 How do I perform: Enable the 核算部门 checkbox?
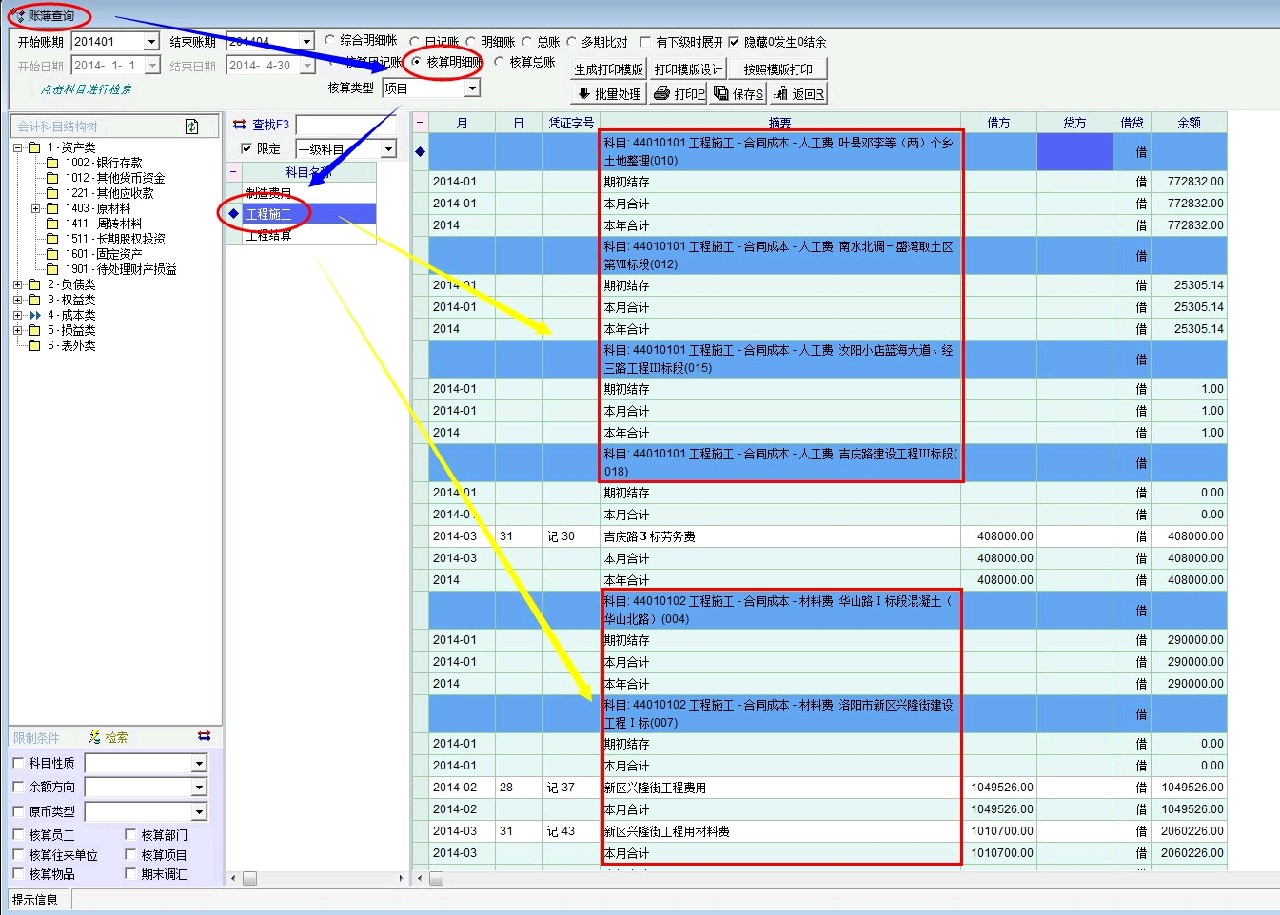click(132, 835)
